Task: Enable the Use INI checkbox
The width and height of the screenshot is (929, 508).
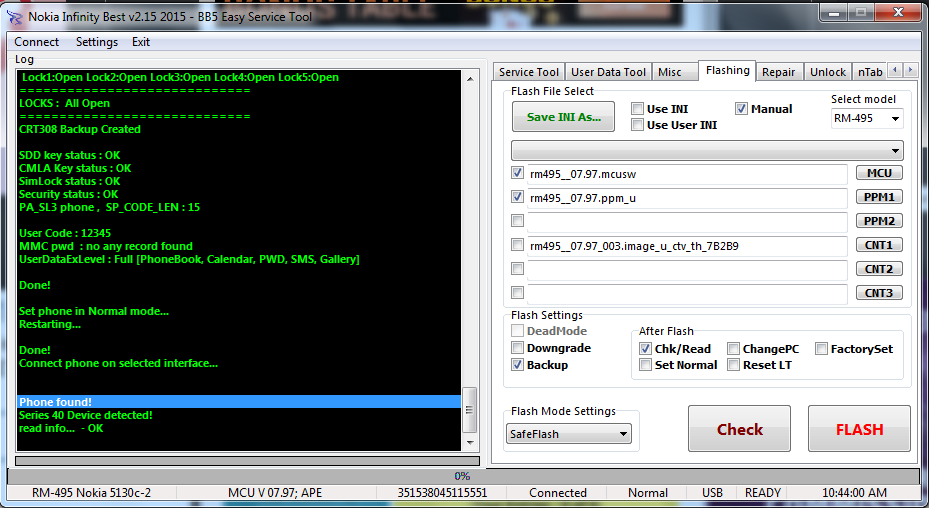Action: tap(638, 109)
